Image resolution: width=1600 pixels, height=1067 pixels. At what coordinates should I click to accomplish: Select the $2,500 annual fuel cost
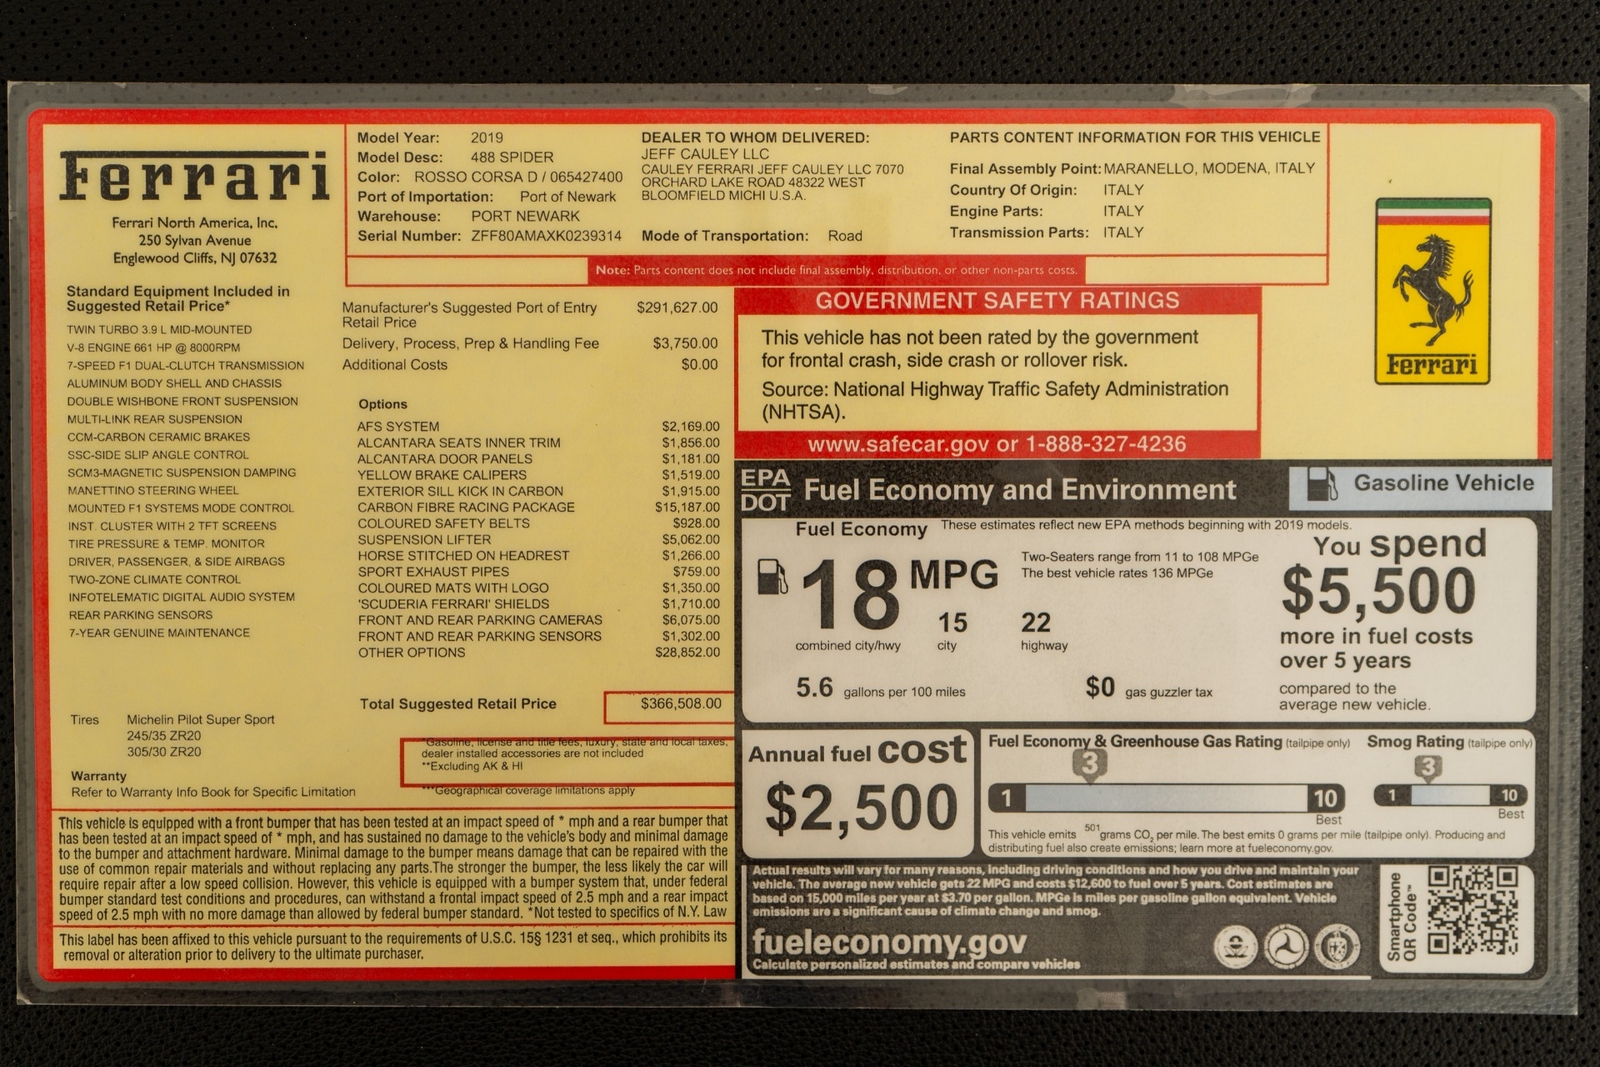click(862, 808)
